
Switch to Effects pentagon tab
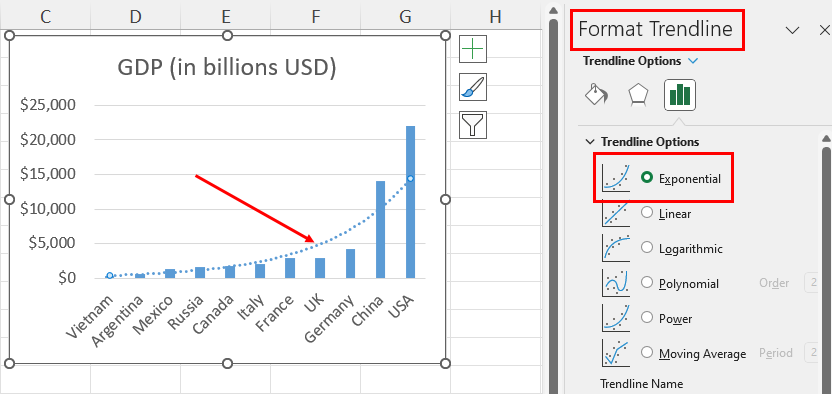638,95
